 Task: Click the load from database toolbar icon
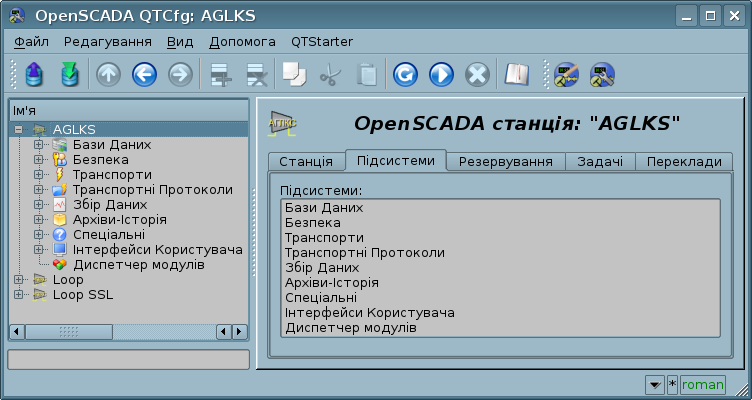pos(33,74)
